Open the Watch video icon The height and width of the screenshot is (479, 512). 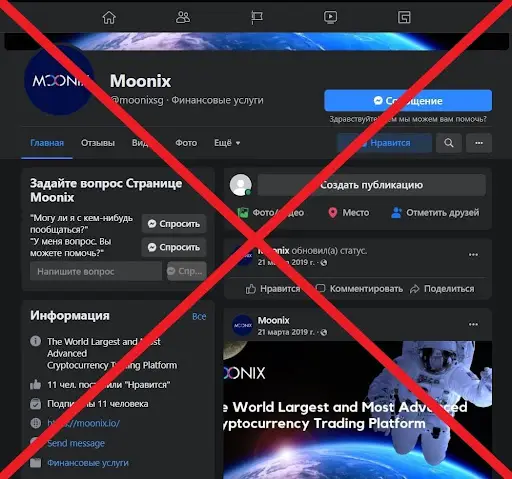tap(330, 17)
